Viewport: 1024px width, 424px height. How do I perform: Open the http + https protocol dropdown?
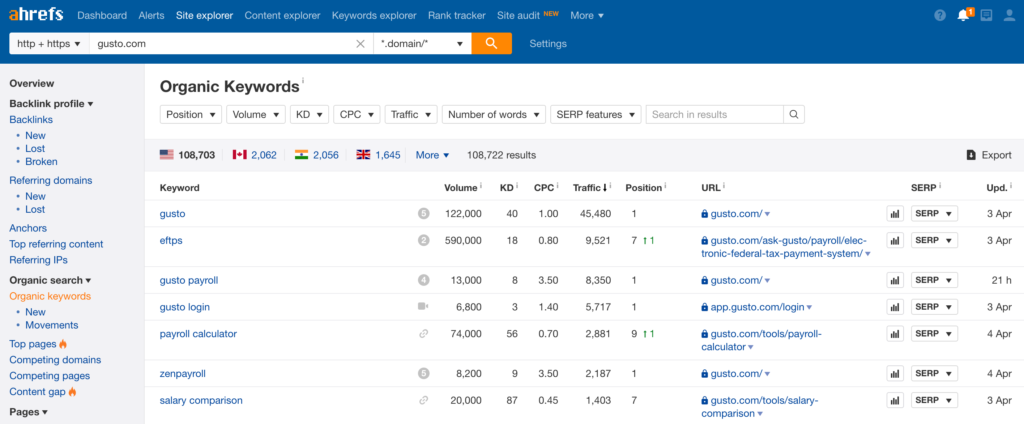pyautogui.click(x=49, y=44)
